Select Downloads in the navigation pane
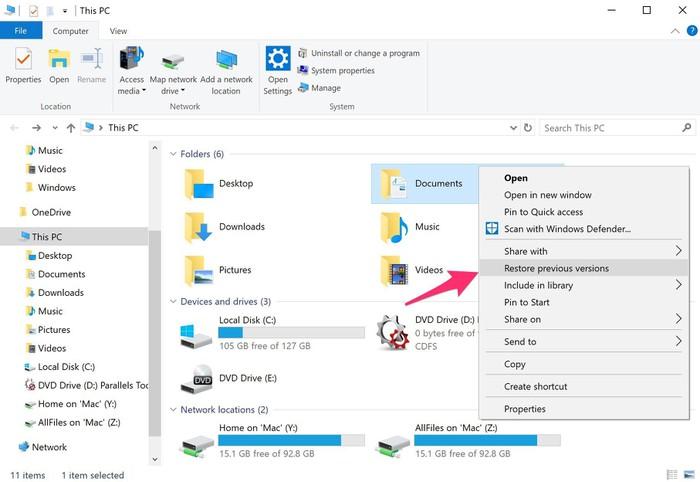This screenshot has width=700, height=482. (x=55, y=293)
